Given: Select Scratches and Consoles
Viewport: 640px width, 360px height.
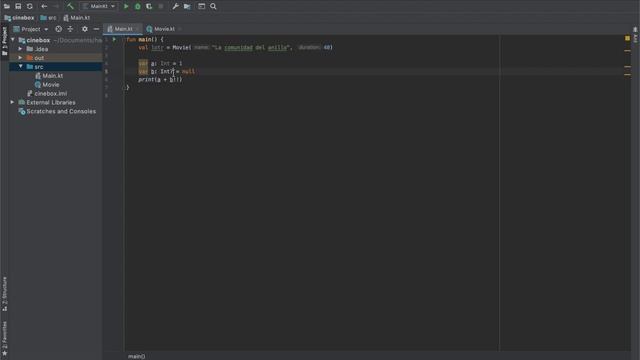Looking at the screenshot, I should (x=57, y=111).
